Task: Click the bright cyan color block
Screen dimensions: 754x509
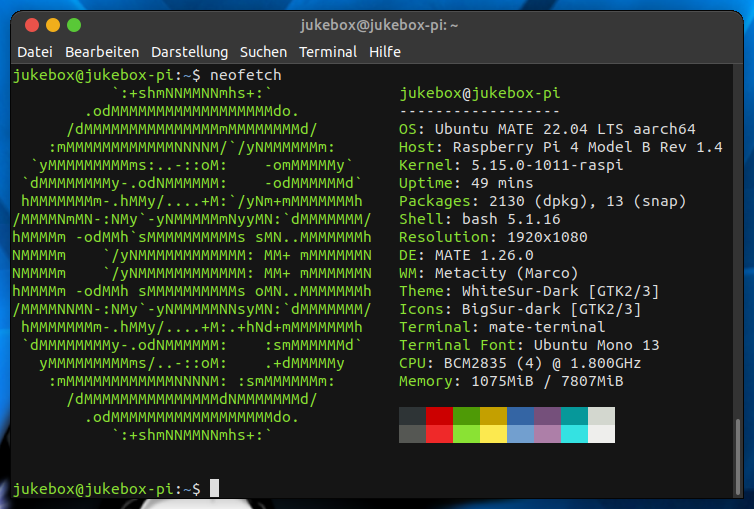Action: pyautogui.click(x=574, y=434)
